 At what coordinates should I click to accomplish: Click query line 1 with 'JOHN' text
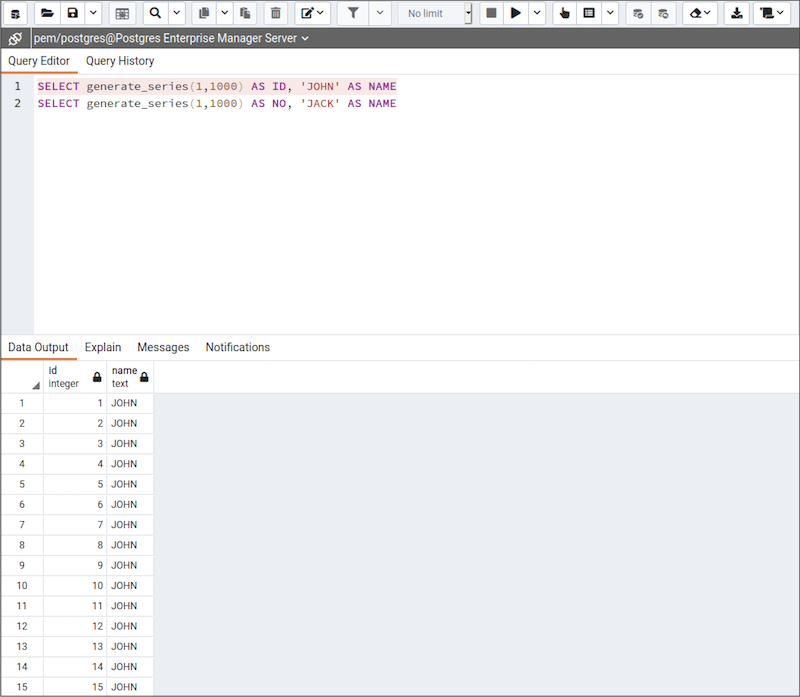(217, 86)
